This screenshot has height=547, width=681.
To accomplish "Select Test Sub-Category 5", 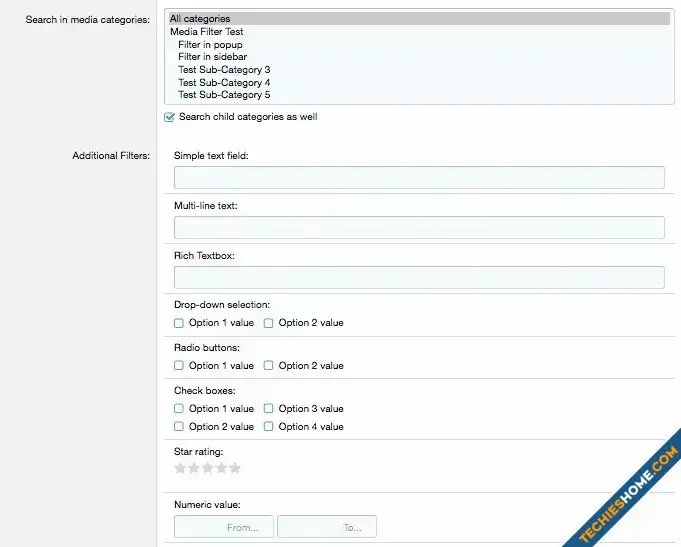I will click(419, 95).
